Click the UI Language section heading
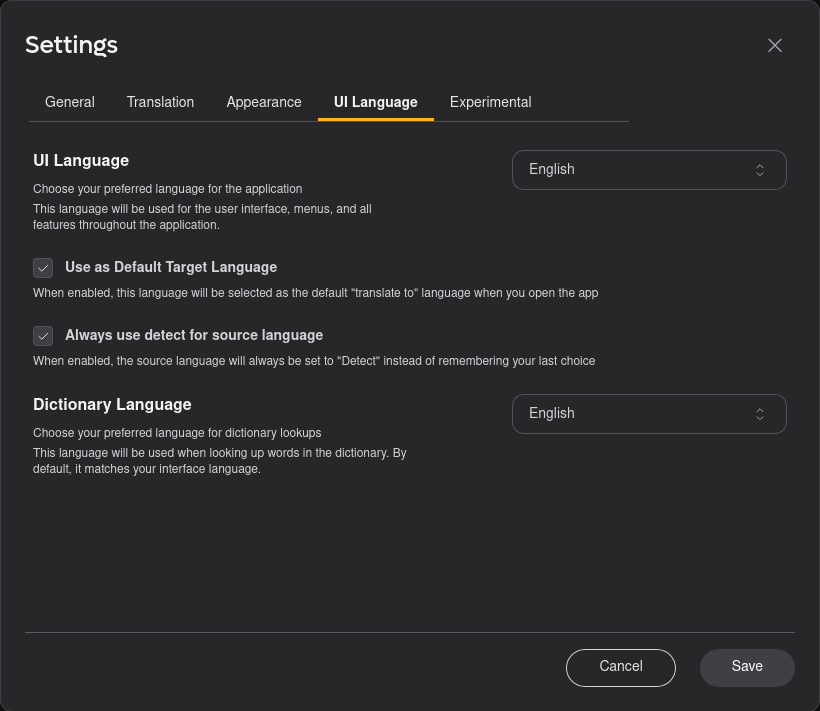This screenshot has width=820, height=711. (x=81, y=160)
